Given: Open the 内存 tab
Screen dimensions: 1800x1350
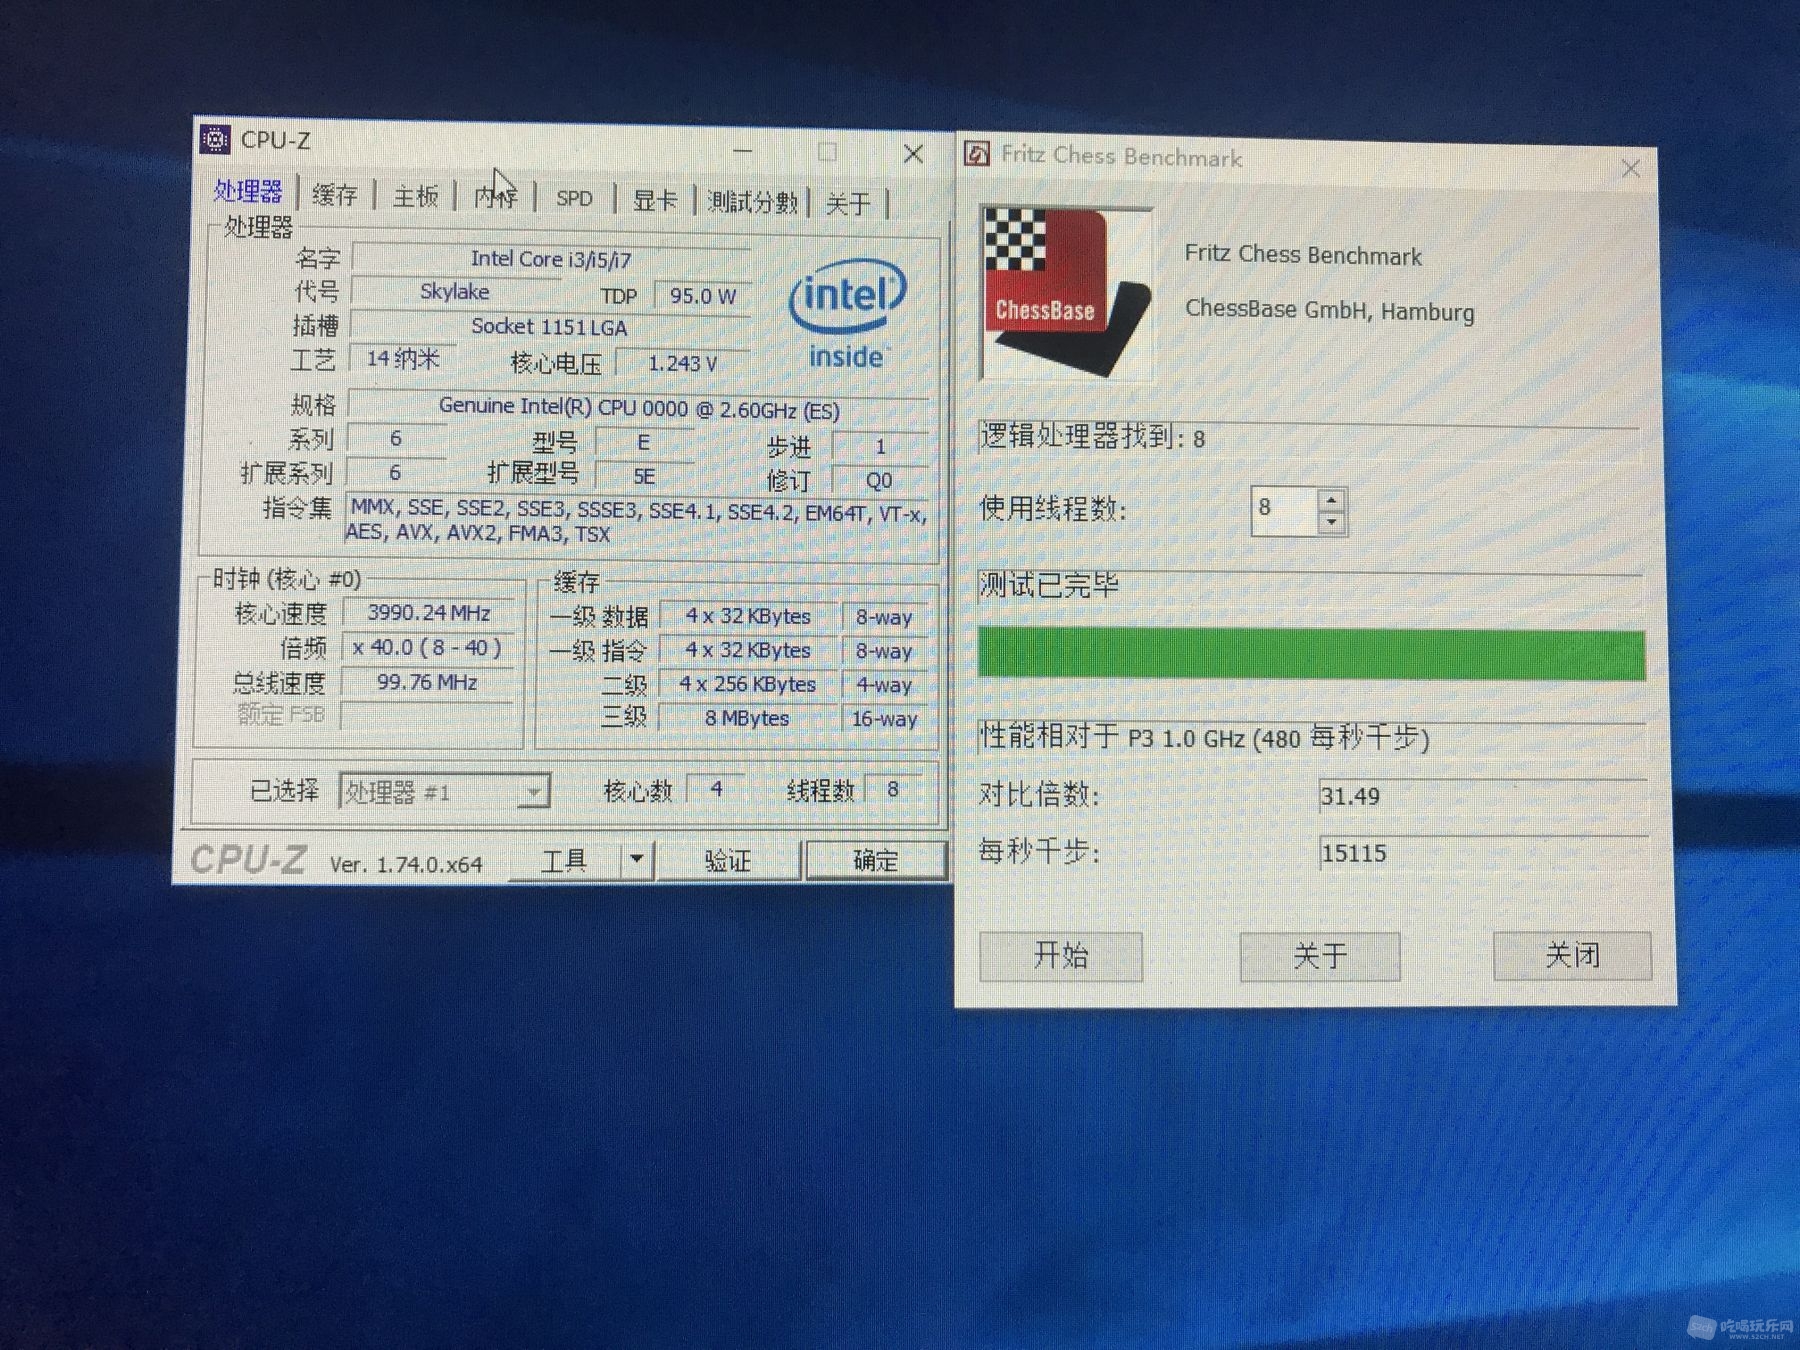Looking at the screenshot, I should click(x=495, y=197).
